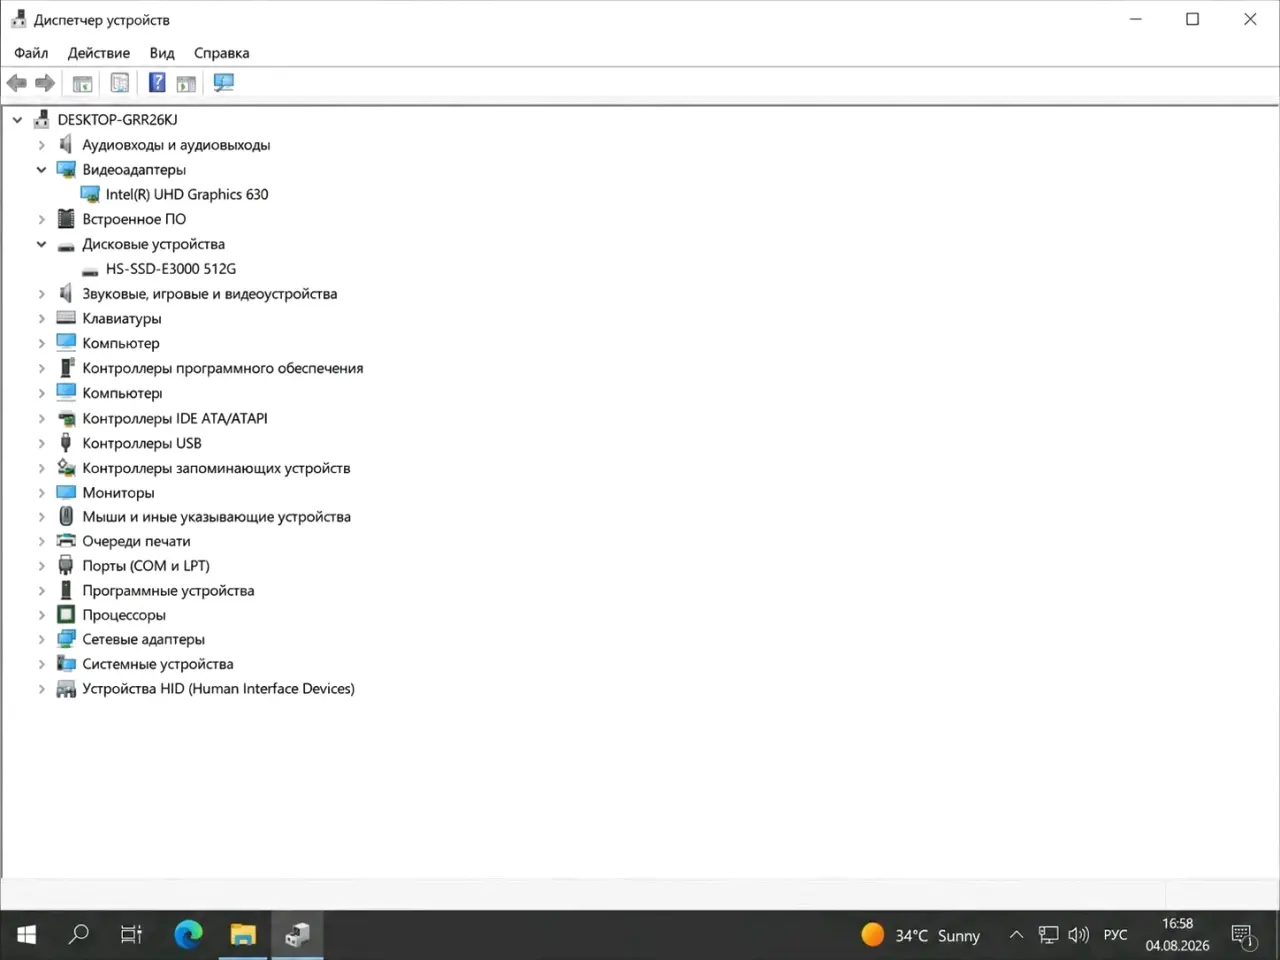This screenshot has width=1280, height=960.
Task: Expand the Сетевые адаптеры arrow
Action: pos(41,640)
